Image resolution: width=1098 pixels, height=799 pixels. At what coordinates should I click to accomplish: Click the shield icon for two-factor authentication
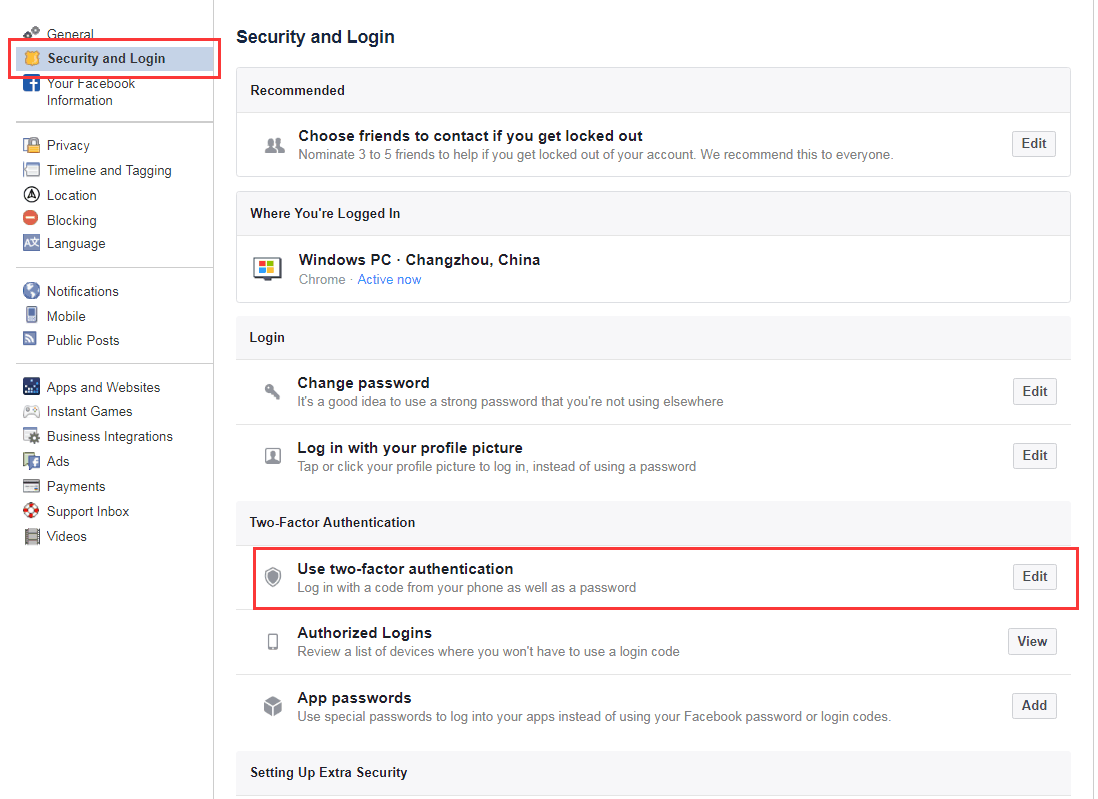point(273,576)
